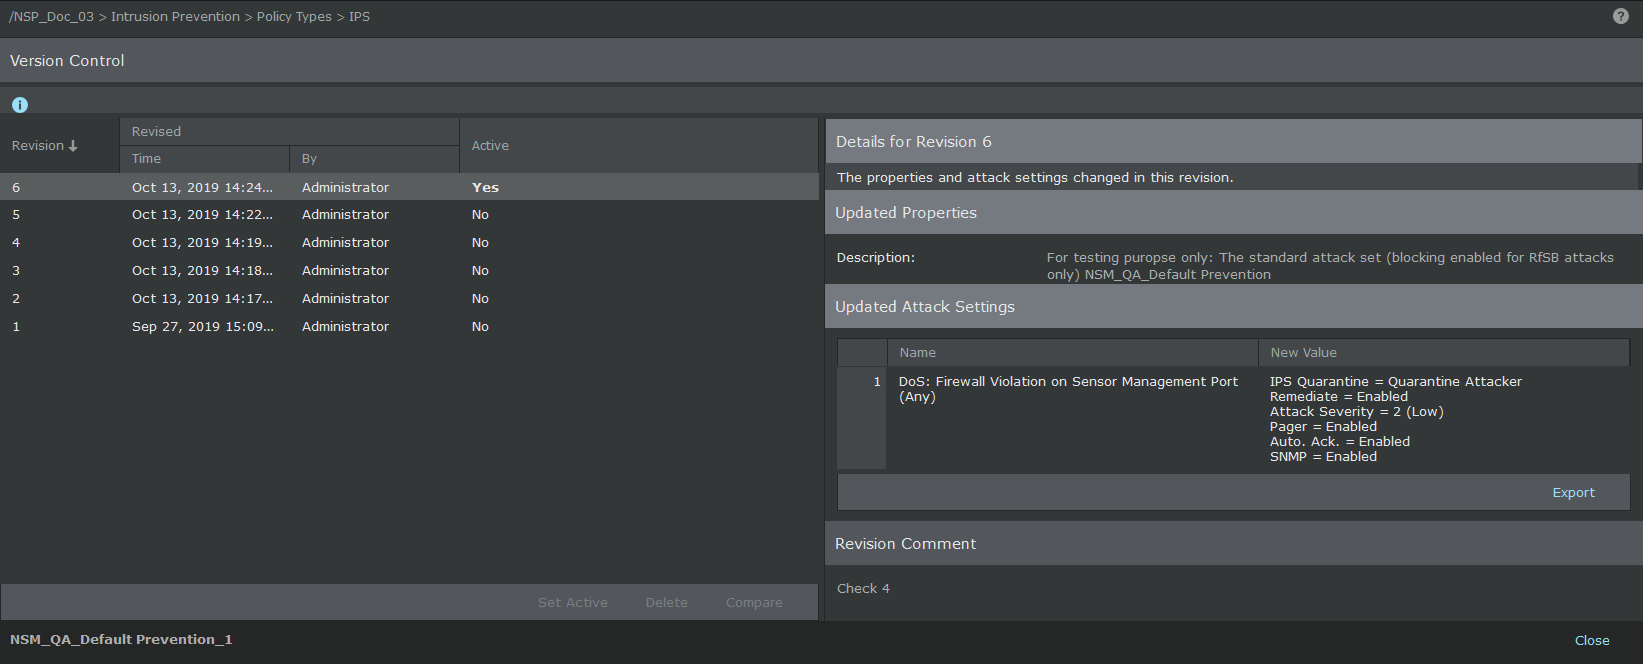Image resolution: width=1643 pixels, height=664 pixels.
Task: Click the SNMP = Enabled value
Action: (1323, 457)
